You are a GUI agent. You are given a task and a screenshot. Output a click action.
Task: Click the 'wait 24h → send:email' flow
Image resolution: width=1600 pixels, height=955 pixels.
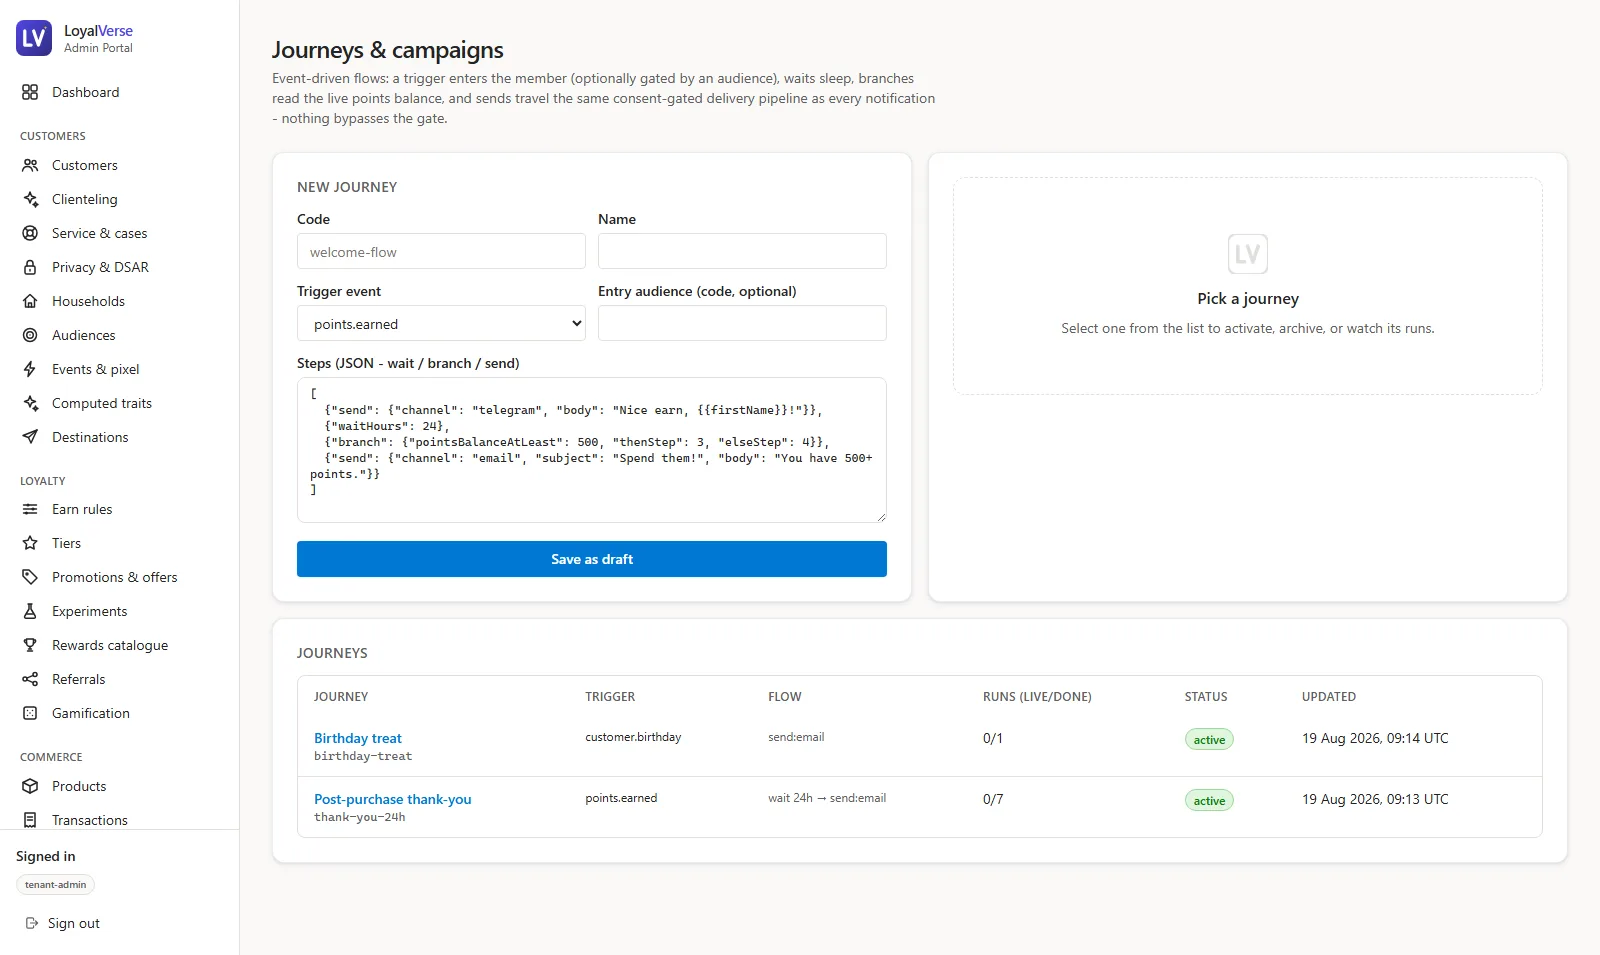click(827, 798)
